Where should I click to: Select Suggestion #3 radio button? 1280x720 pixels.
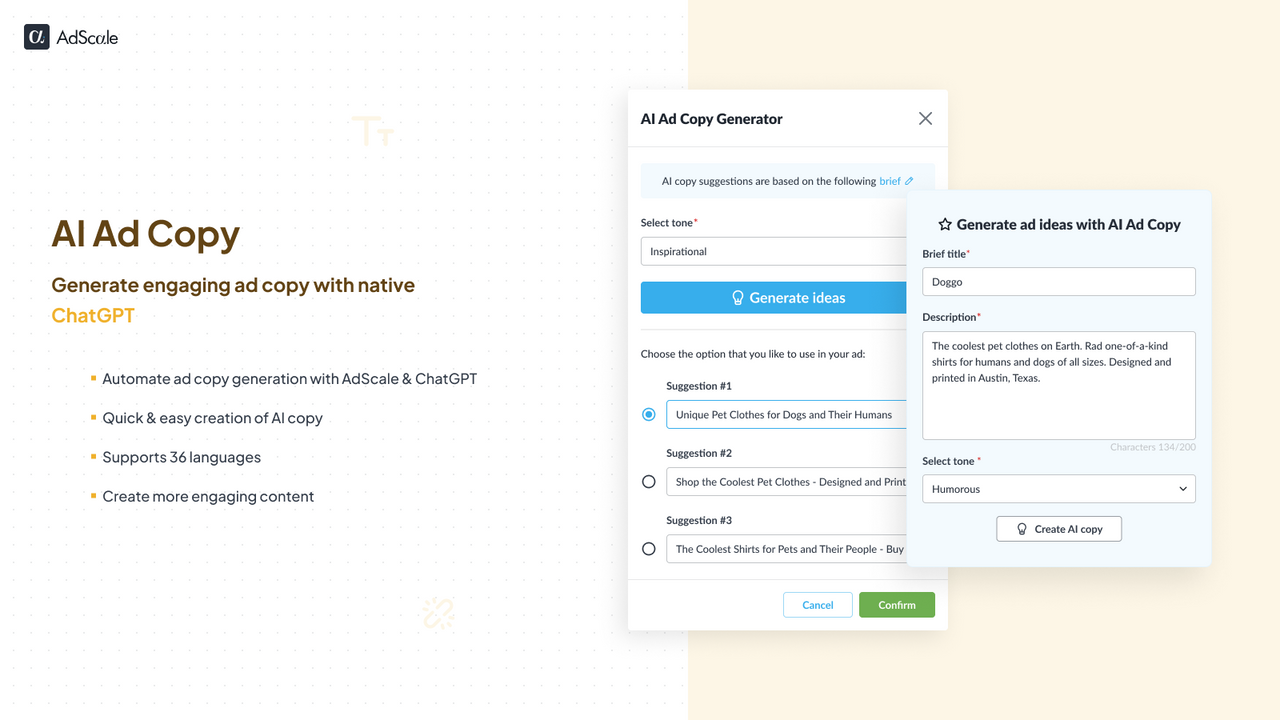point(649,548)
